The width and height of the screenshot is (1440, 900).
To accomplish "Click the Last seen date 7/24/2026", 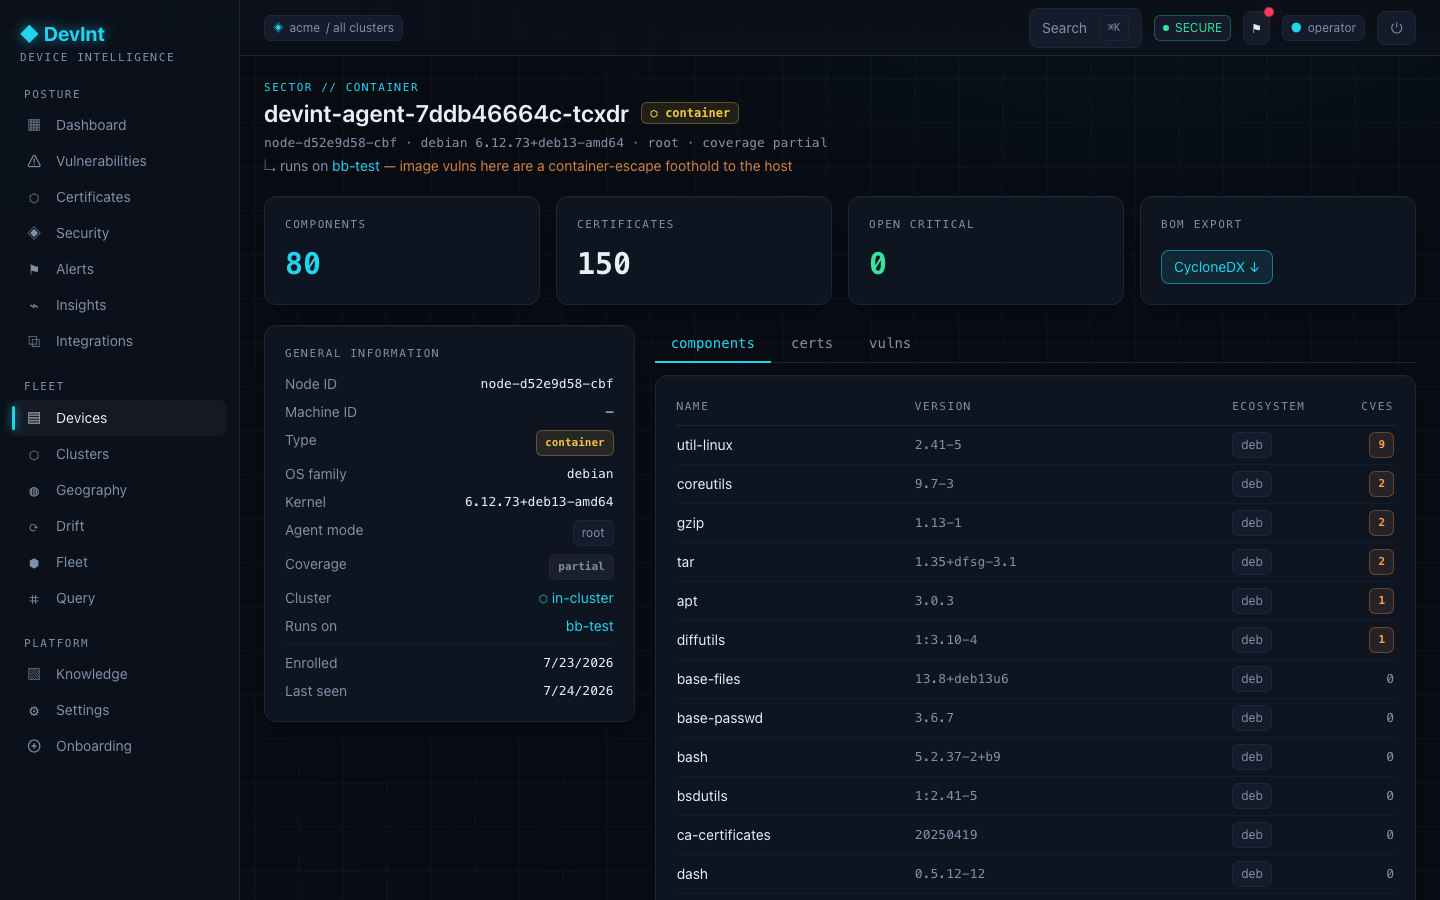I will [x=578, y=691].
